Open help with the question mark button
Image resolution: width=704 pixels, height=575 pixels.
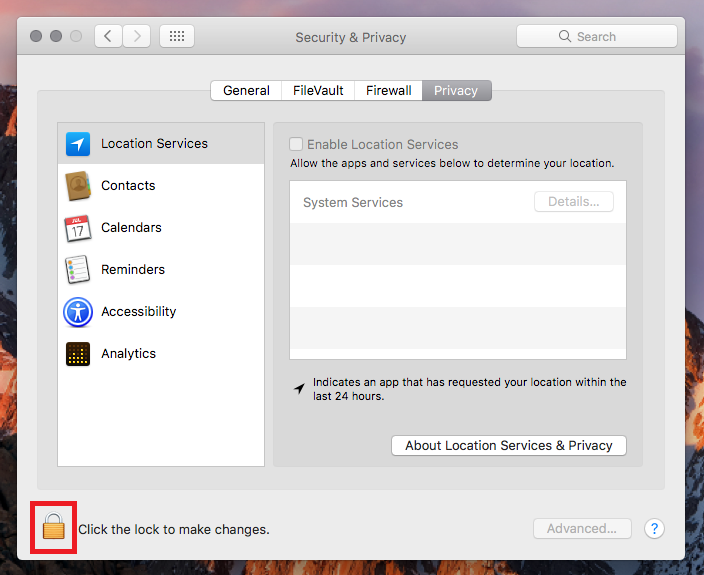(654, 529)
